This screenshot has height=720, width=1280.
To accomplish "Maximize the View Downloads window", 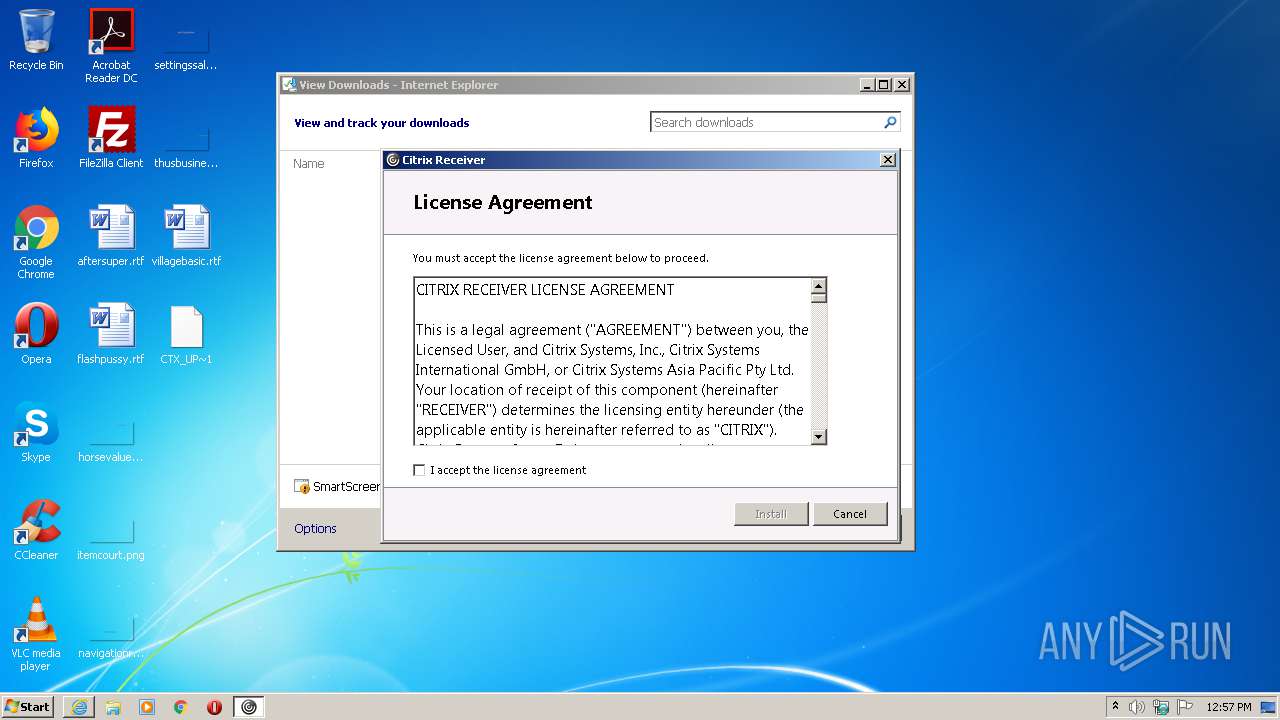I will pos(884,85).
